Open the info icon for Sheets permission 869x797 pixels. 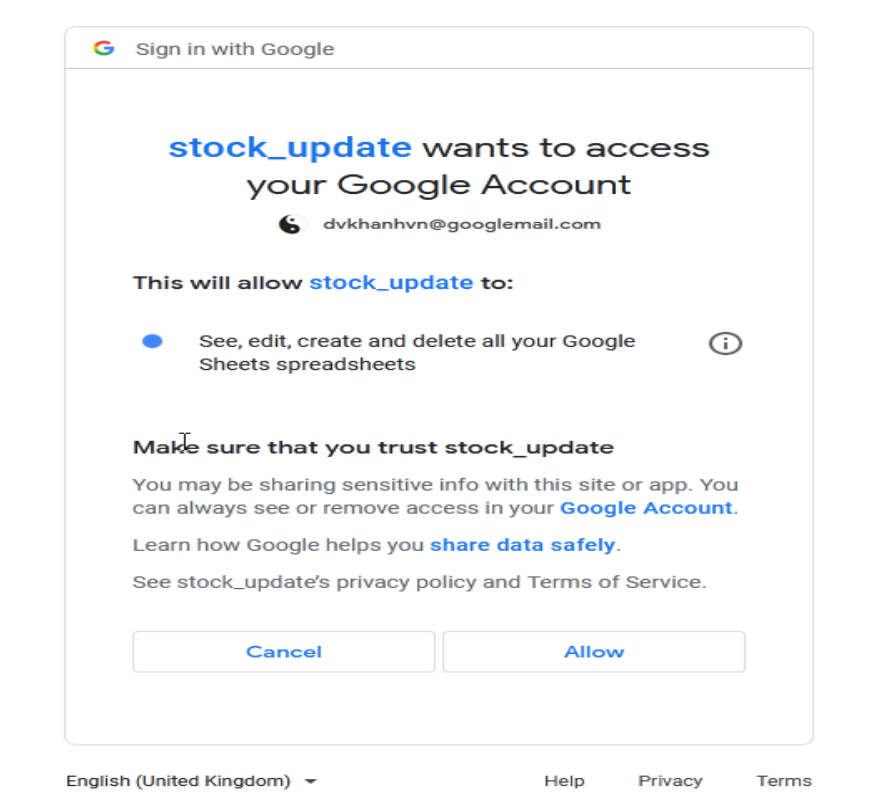(725, 344)
